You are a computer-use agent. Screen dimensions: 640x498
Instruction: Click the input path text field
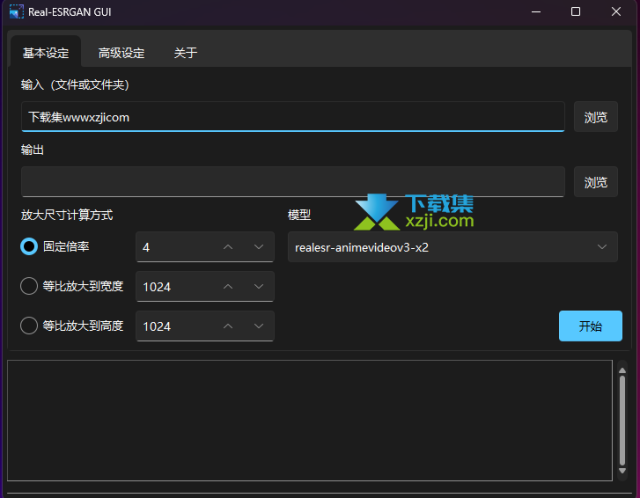(293, 117)
